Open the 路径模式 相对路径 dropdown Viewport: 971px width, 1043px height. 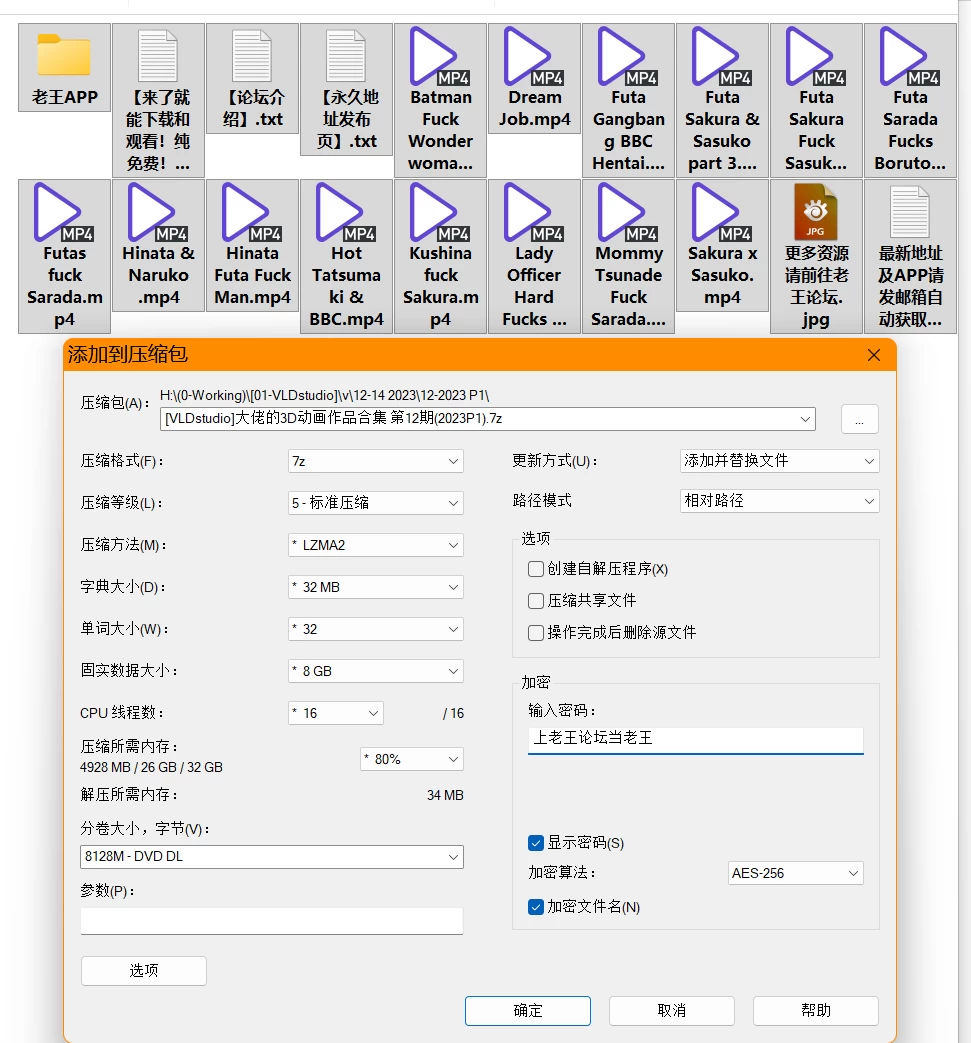tap(779, 501)
